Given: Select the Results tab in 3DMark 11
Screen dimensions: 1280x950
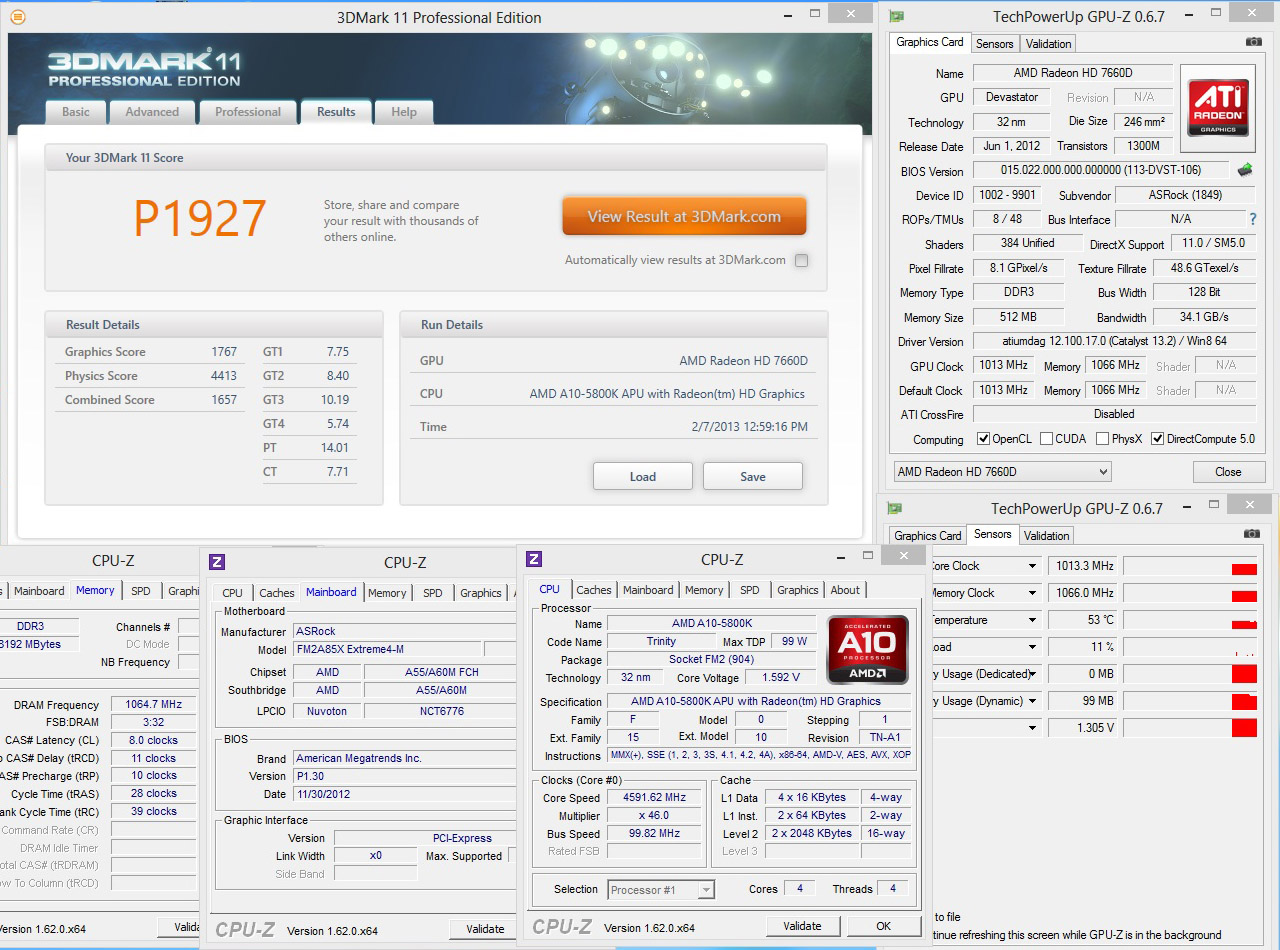Looking at the screenshot, I should 336,112.
